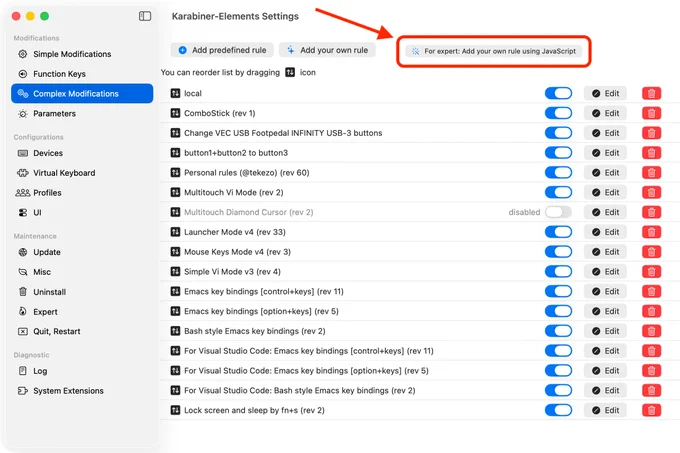
Task: Delete Personal rules (@tekezo) rule
Action: click(651, 173)
